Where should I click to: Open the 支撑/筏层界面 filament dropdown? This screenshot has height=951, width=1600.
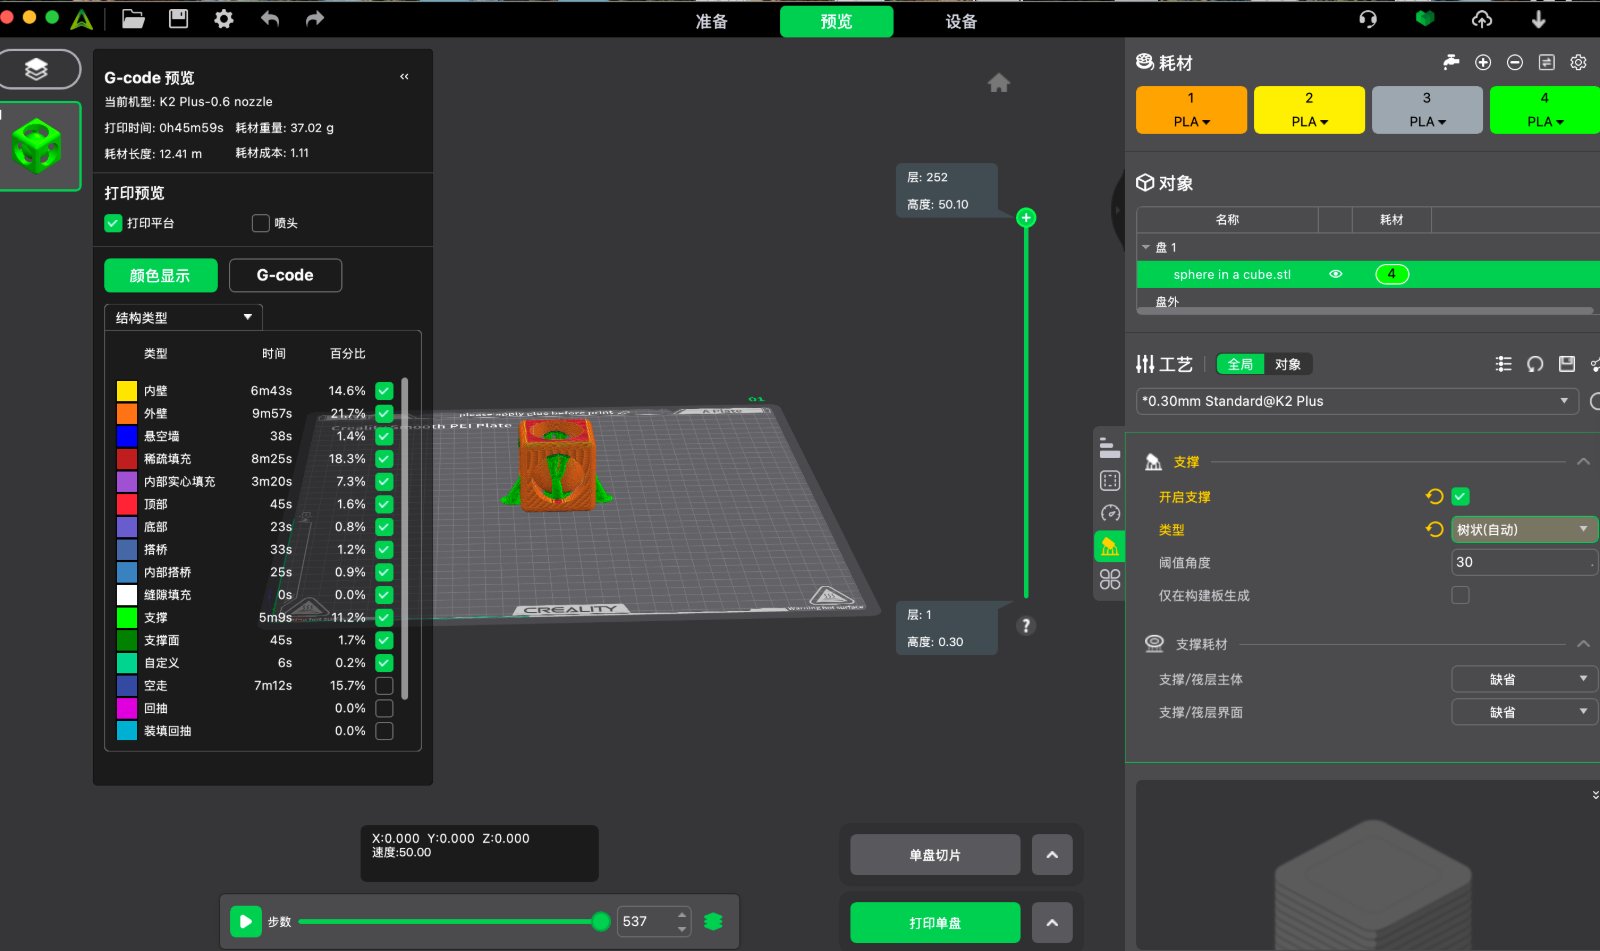1524,712
